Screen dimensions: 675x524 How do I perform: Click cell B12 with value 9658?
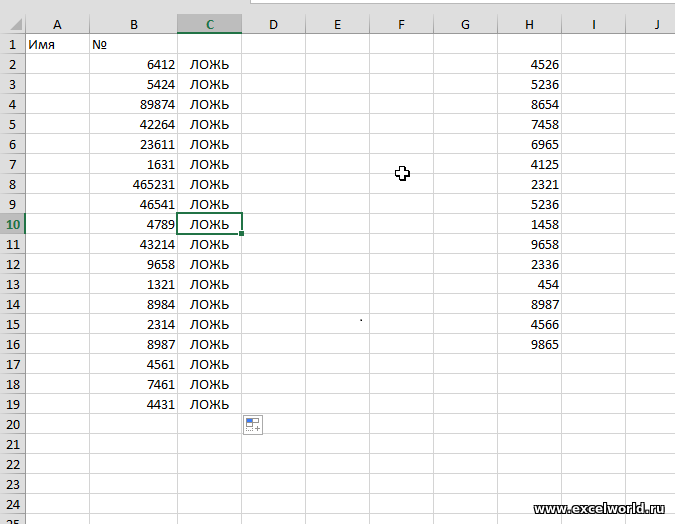pos(133,264)
